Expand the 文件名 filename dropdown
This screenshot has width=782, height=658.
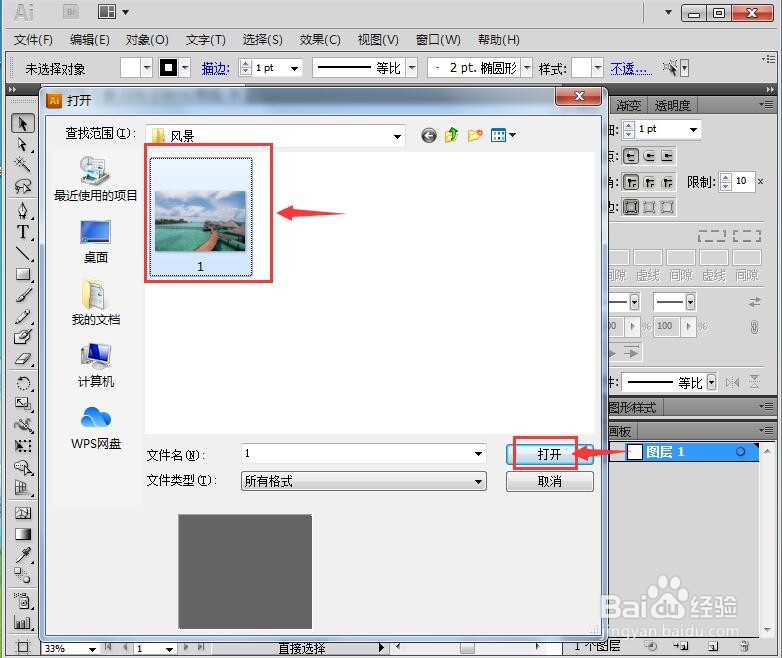click(x=478, y=453)
